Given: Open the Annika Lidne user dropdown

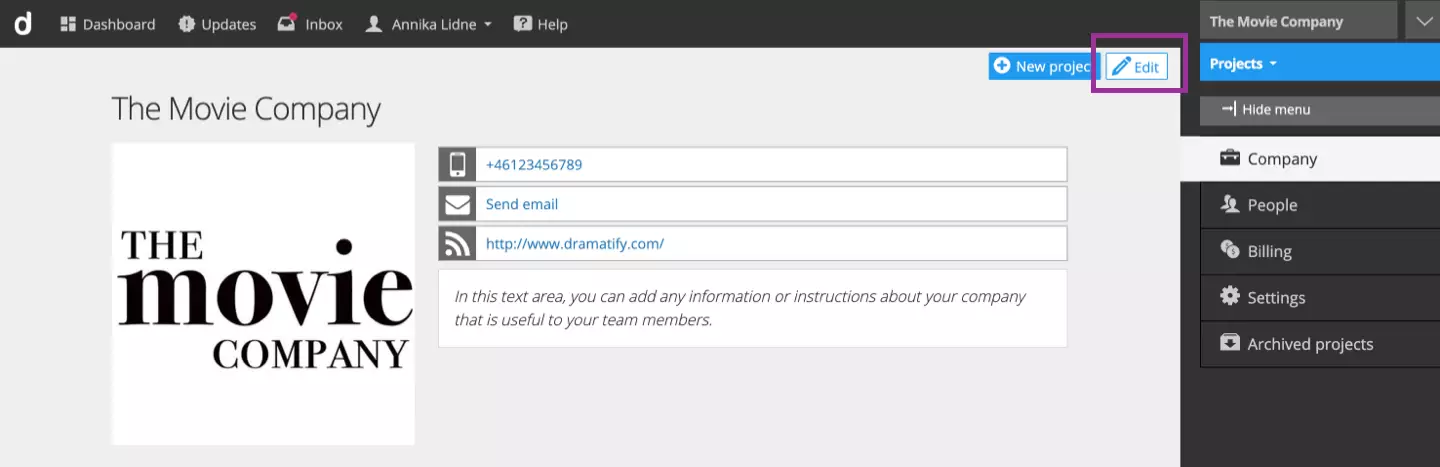Looking at the screenshot, I should click(x=428, y=24).
